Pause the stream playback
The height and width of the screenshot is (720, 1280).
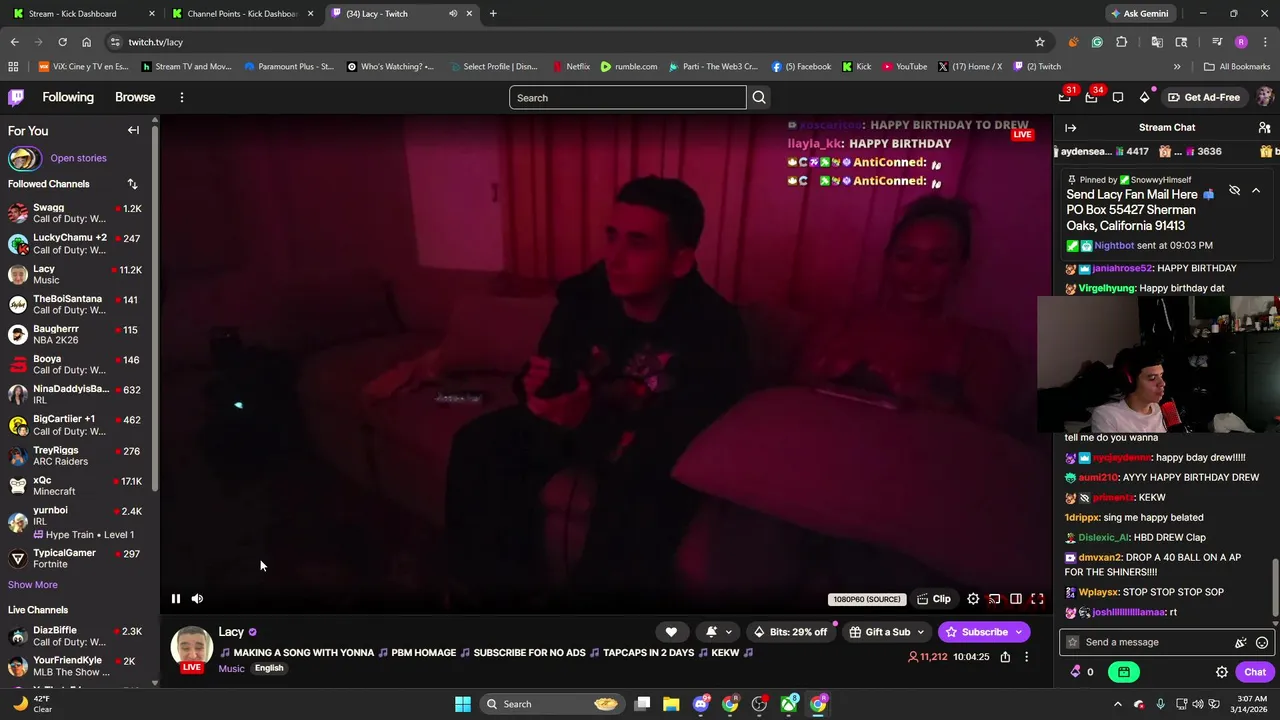tap(176, 599)
